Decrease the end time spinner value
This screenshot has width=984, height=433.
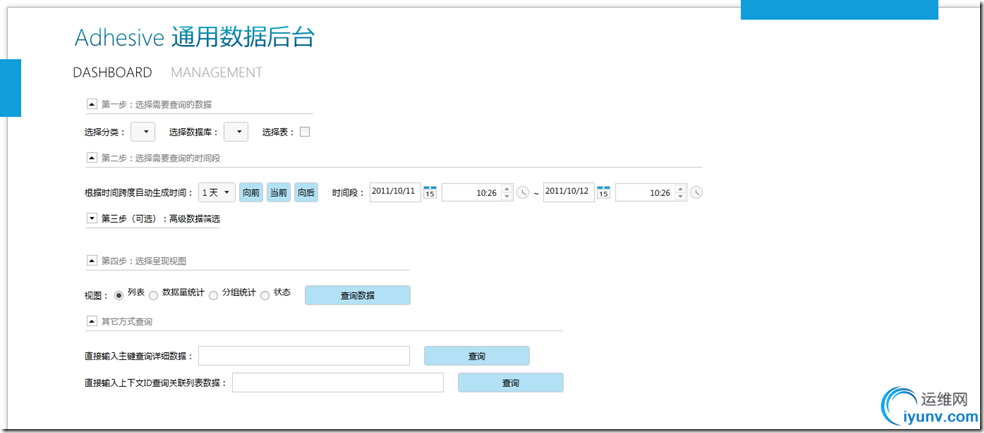pyautogui.click(x=680, y=196)
